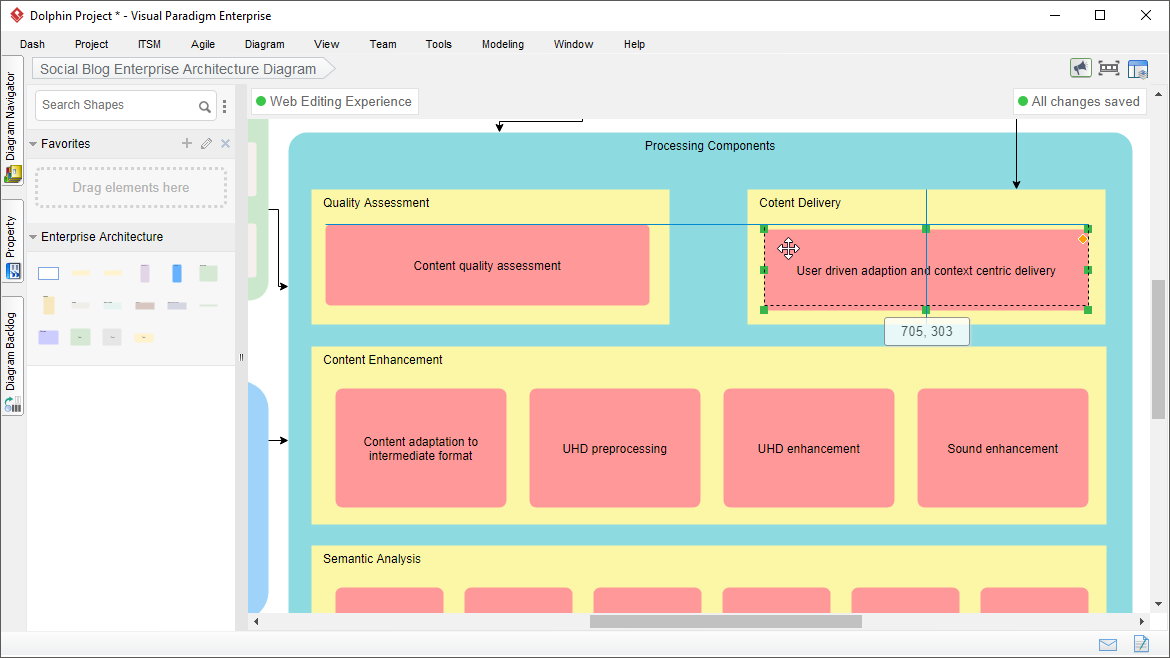
Task: Select the gray-blue rectangle palette shape
Action: (x=177, y=305)
